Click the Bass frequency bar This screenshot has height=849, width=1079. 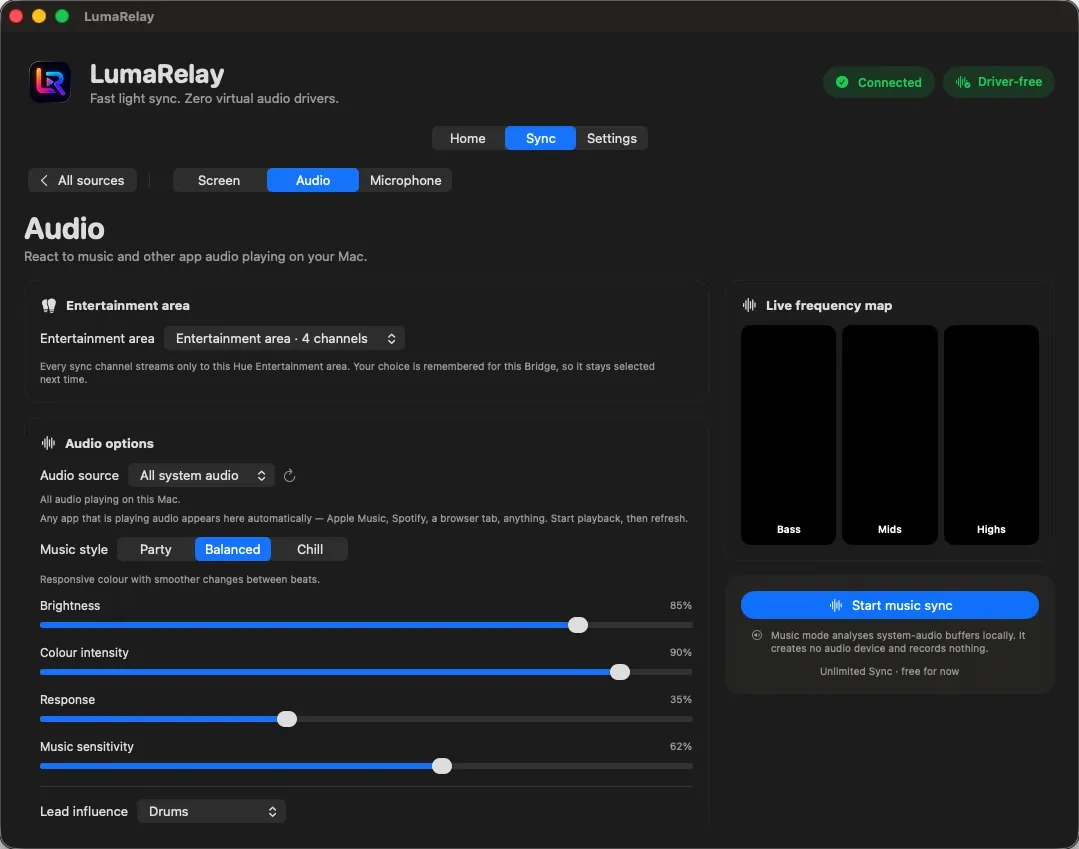click(789, 435)
